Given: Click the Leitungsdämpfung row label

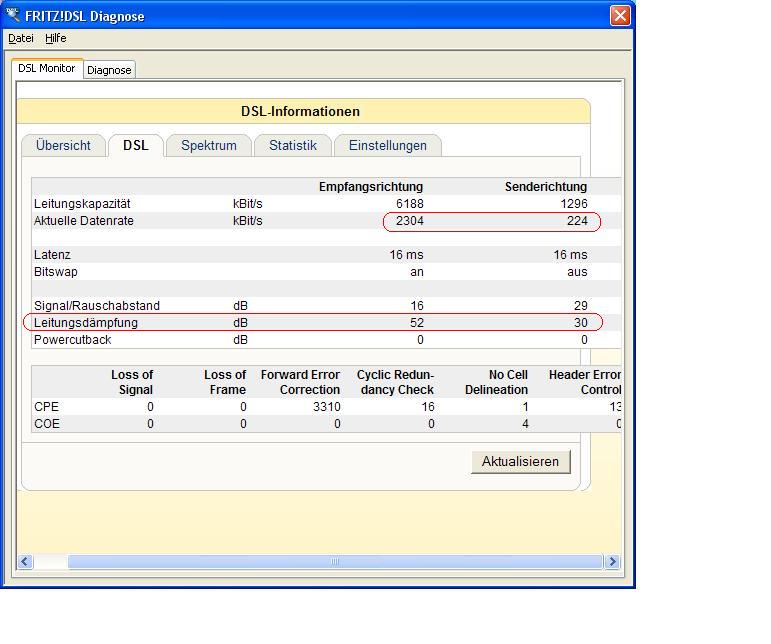Looking at the screenshot, I should point(86,322).
